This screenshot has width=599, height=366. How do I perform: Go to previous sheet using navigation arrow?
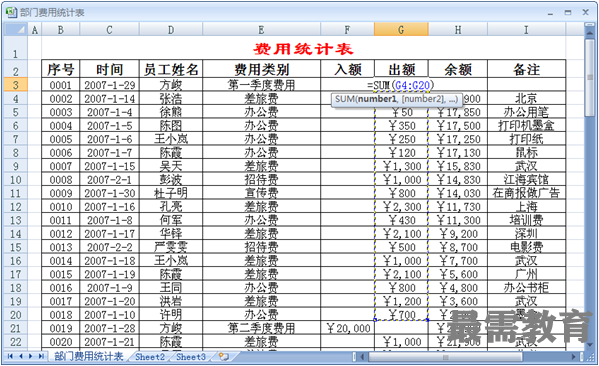point(21,356)
